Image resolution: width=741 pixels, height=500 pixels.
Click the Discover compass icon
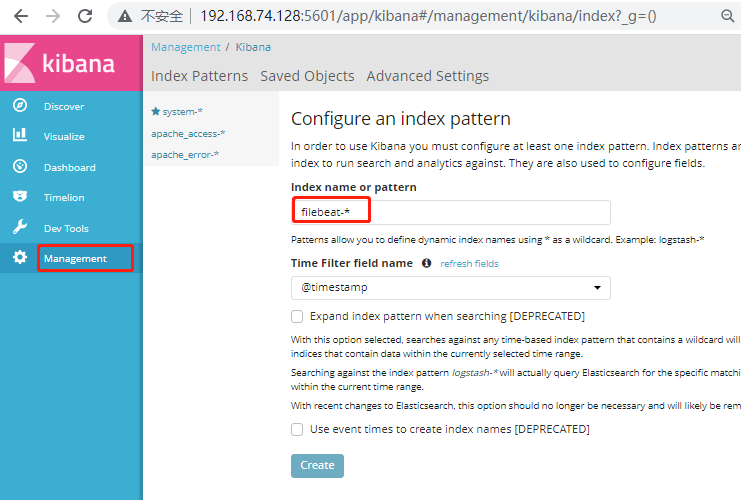pos(20,105)
